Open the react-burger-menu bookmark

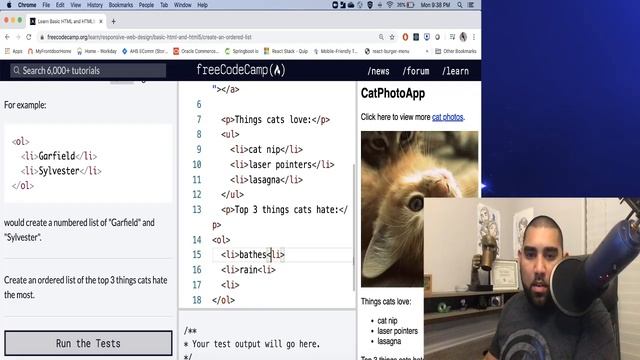(387, 51)
